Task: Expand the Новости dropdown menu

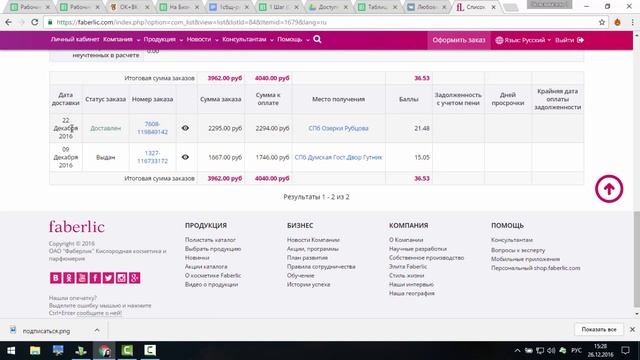Action: [202, 40]
